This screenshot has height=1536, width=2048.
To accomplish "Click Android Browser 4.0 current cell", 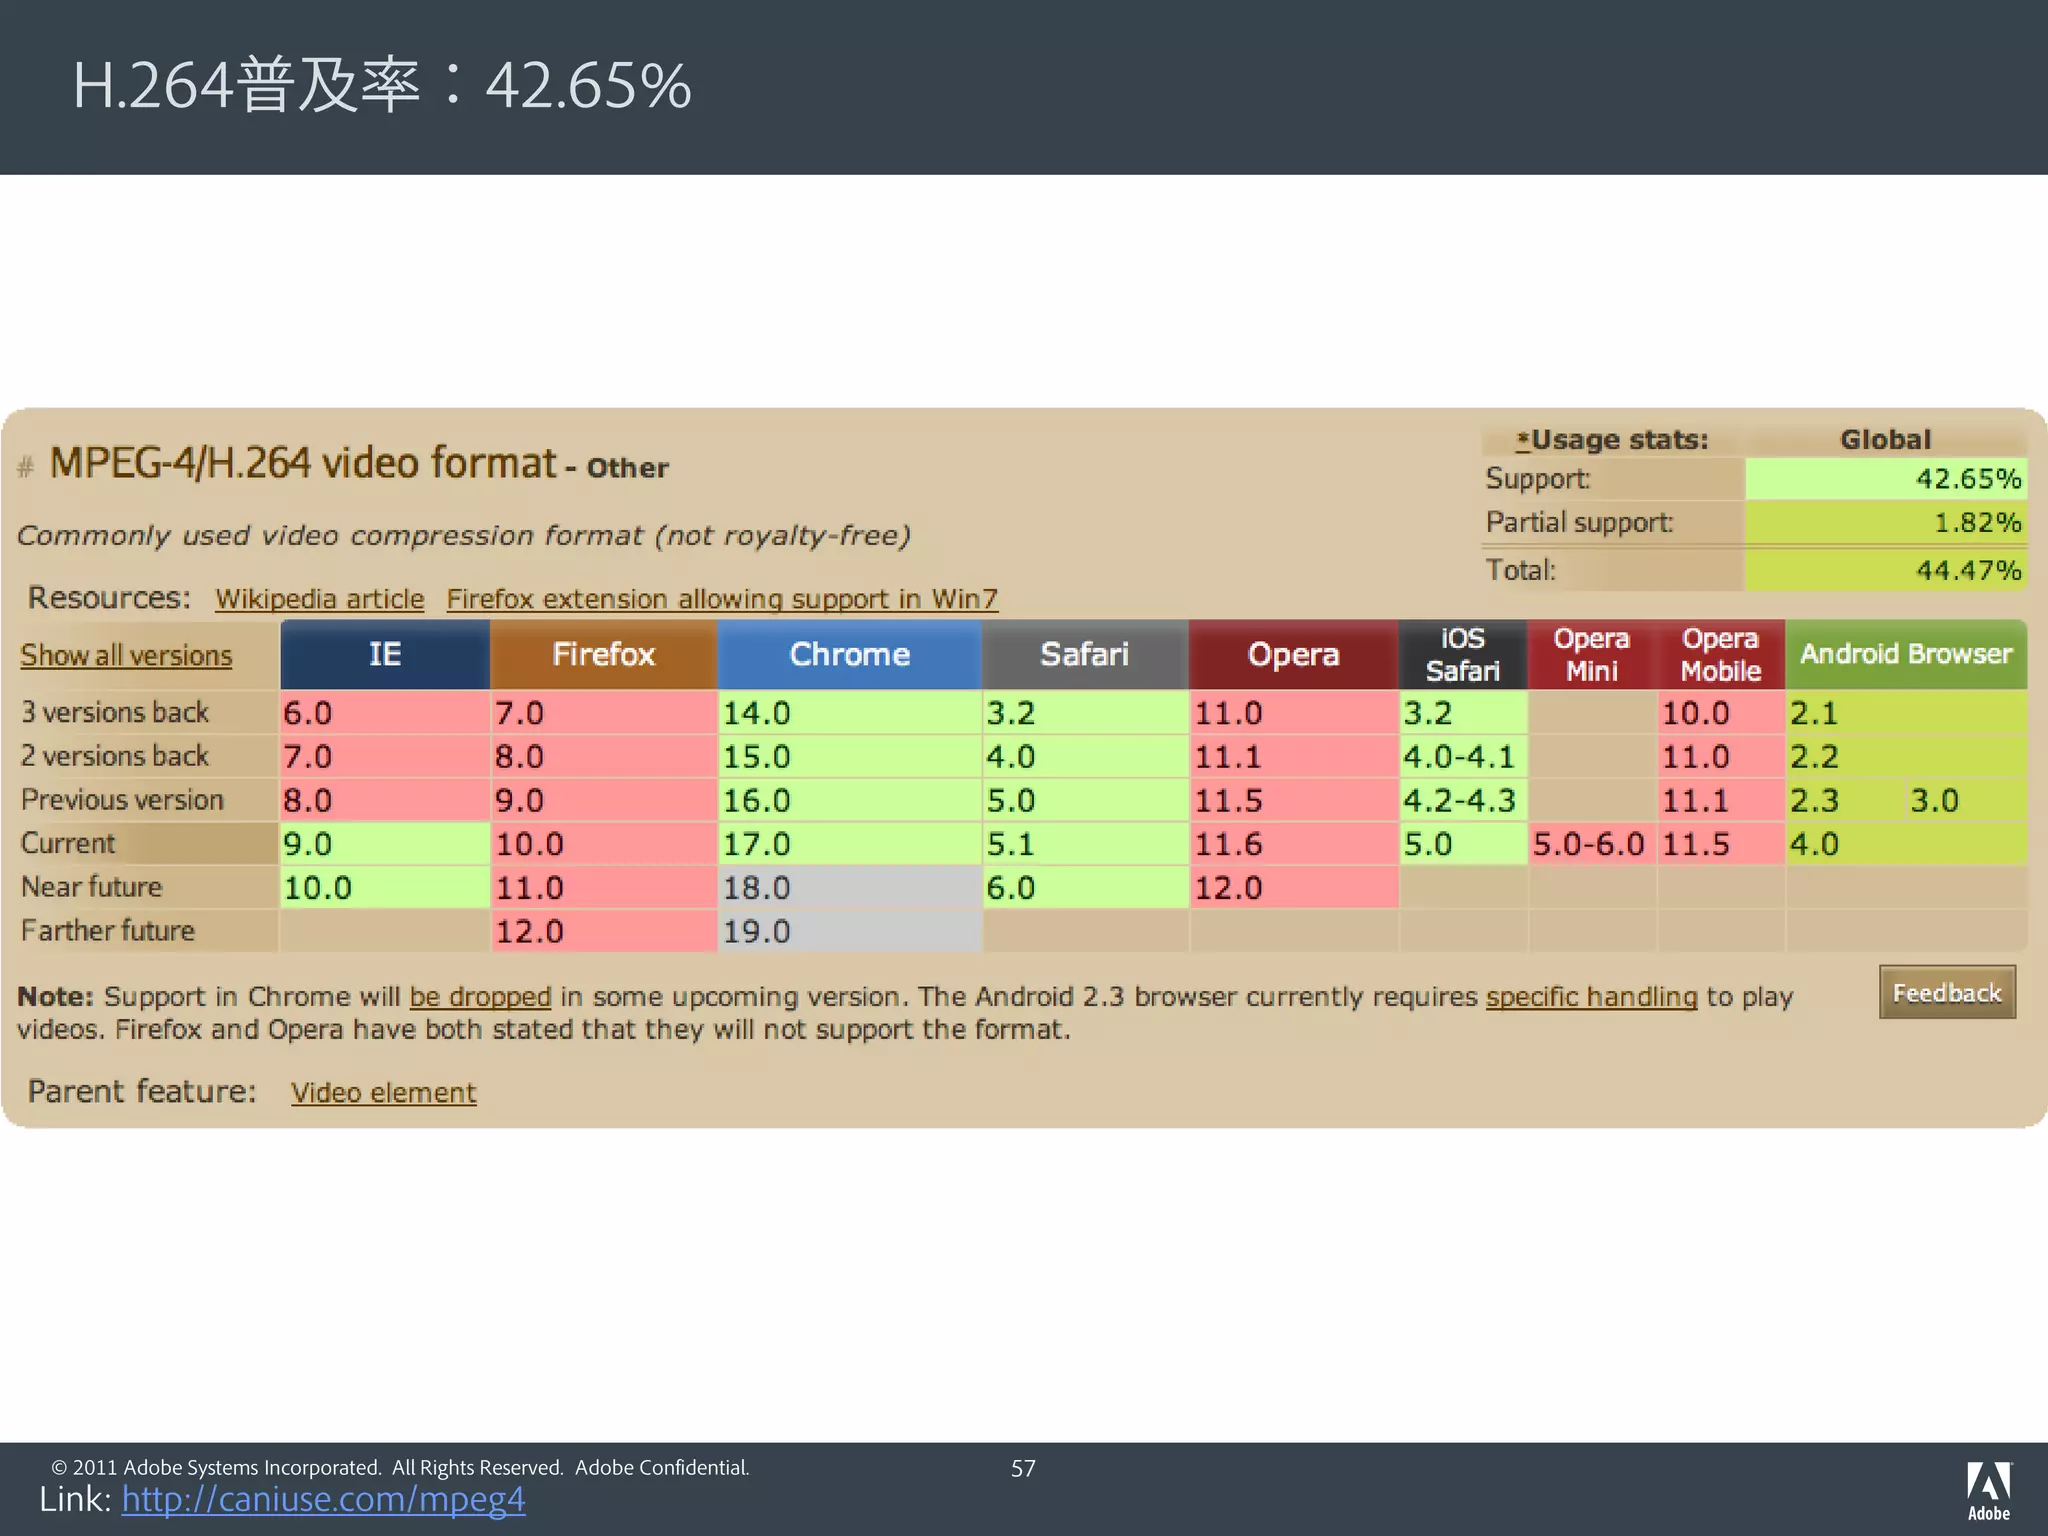I will (x=1907, y=844).
